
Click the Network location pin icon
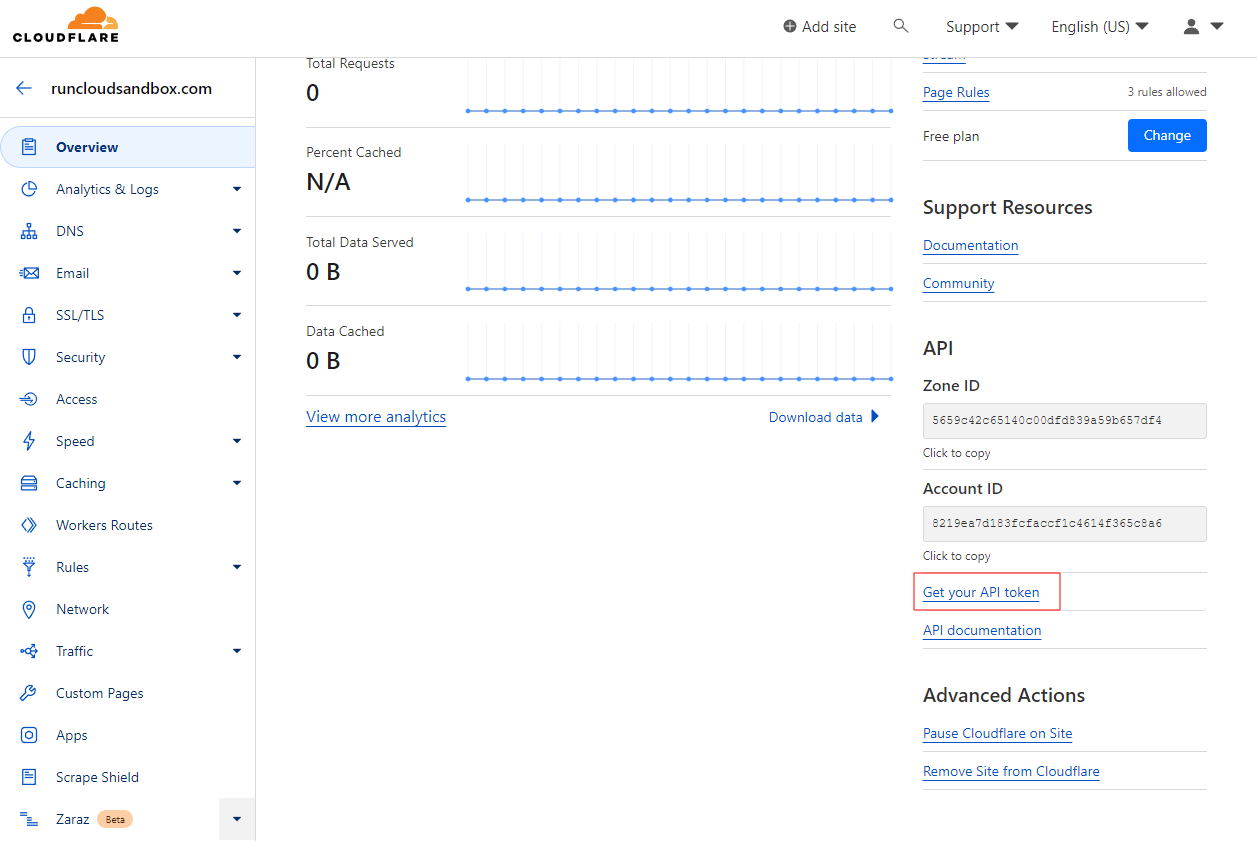tap(29, 609)
